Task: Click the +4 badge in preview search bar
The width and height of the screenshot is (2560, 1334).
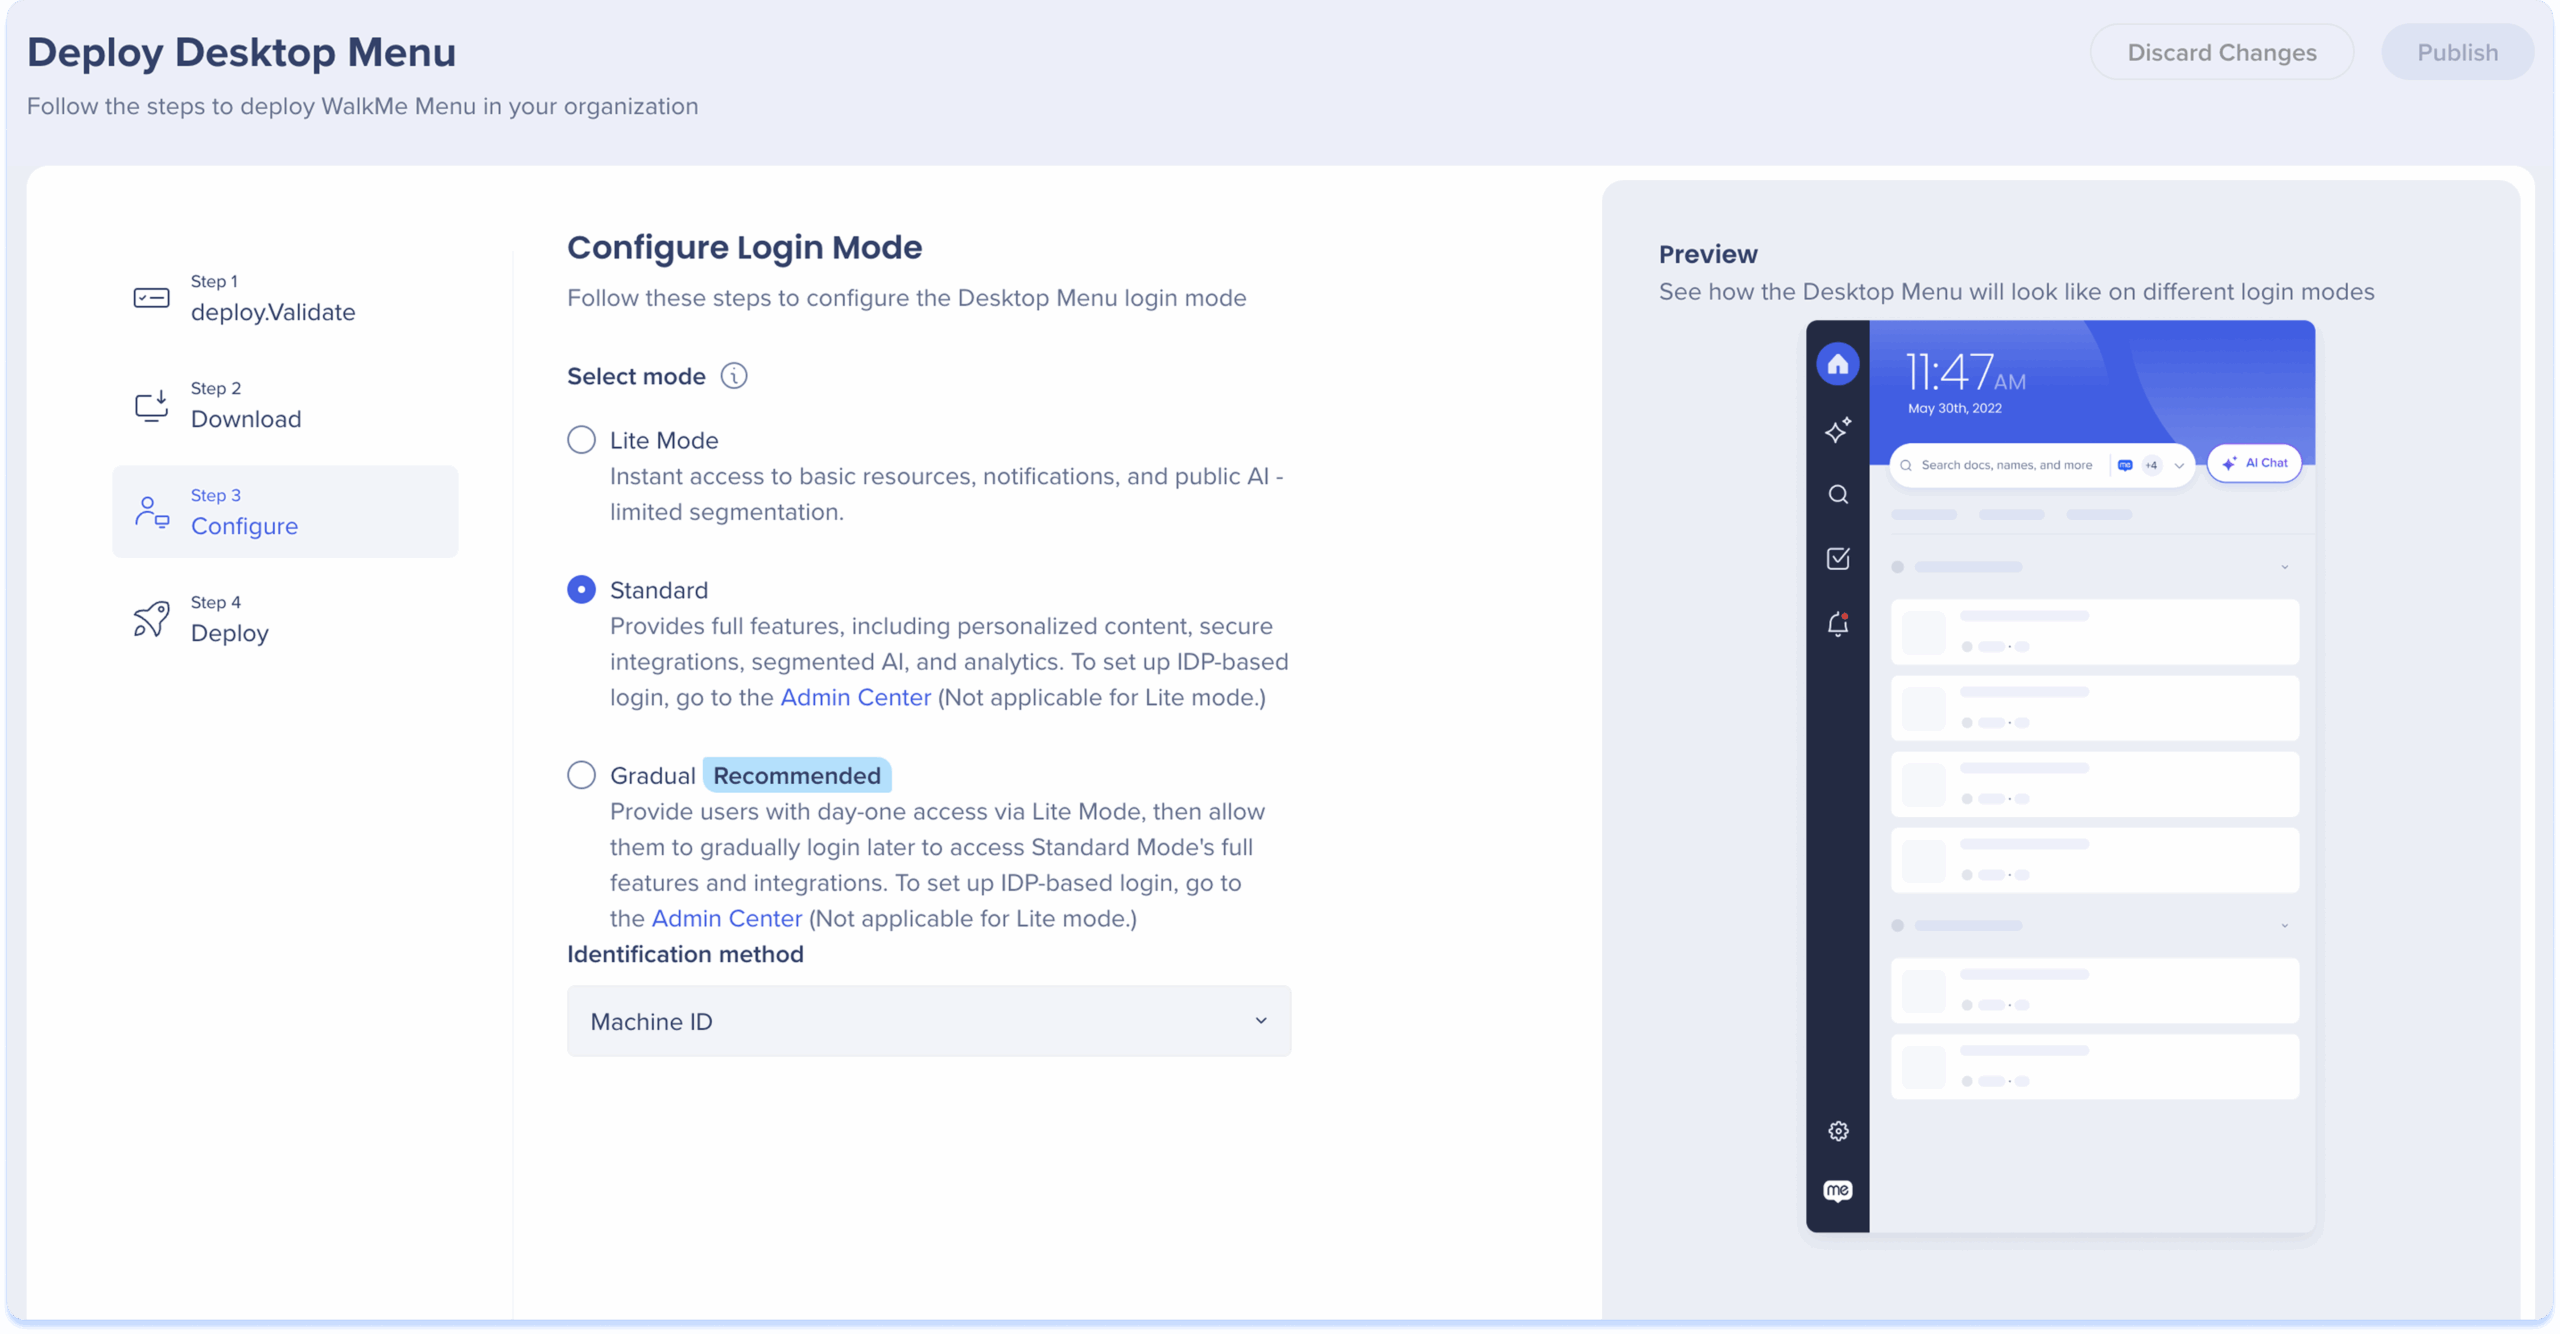Action: 2151,465
